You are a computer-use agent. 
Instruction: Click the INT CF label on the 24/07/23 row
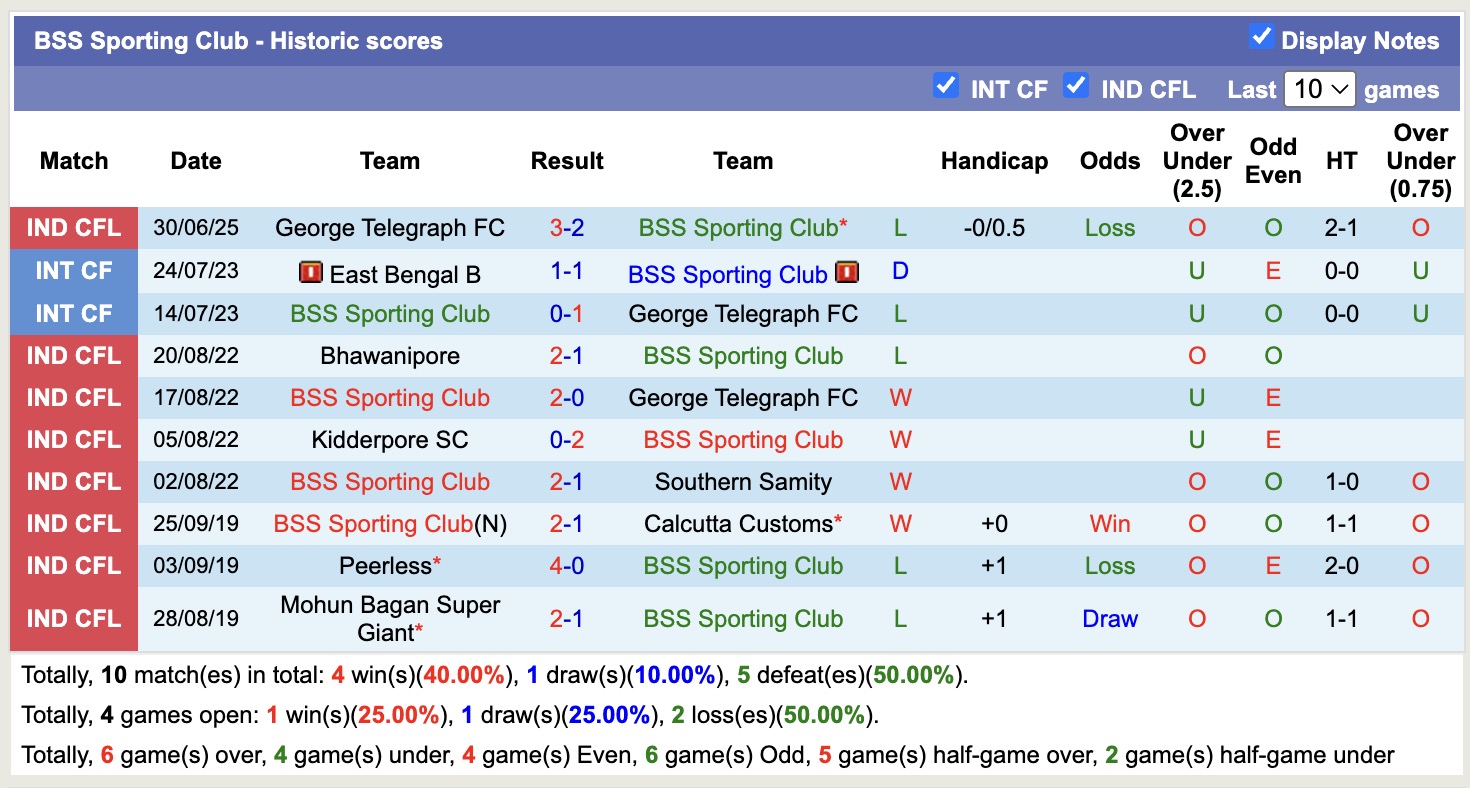click(x=74, y=271)
